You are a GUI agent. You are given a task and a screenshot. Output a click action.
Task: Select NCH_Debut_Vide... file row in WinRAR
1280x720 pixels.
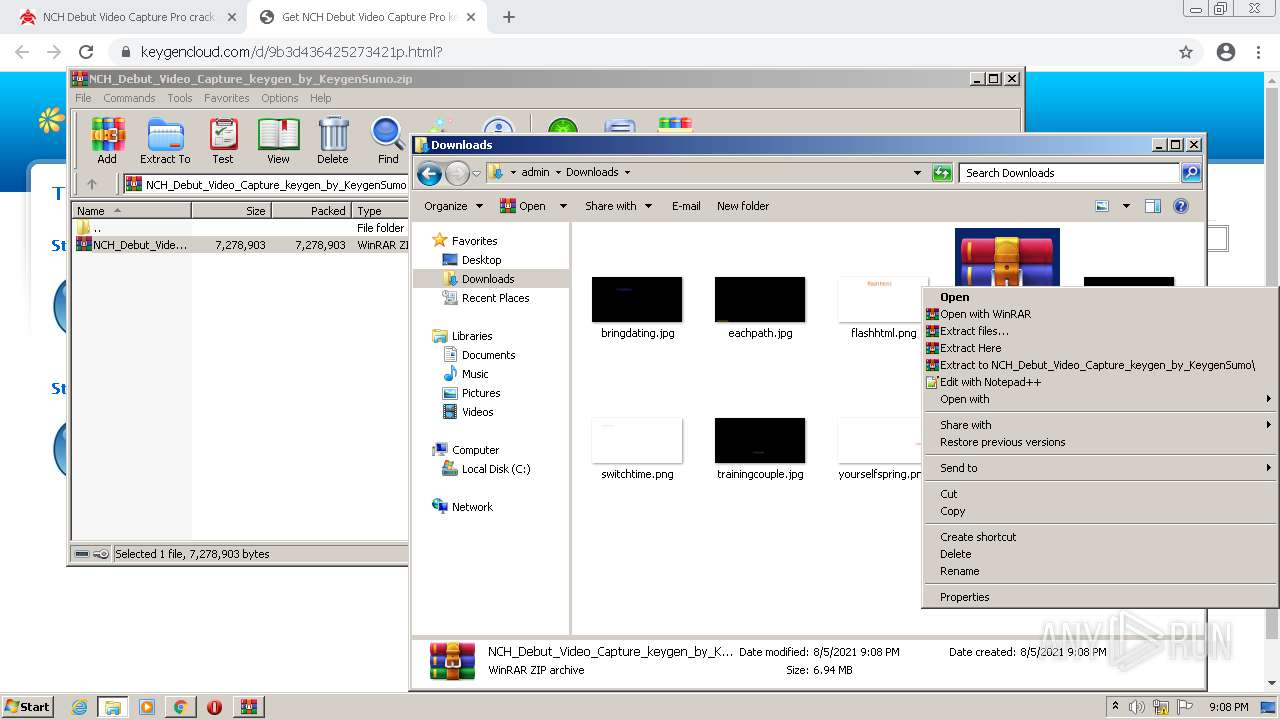[x=240, y=245]
